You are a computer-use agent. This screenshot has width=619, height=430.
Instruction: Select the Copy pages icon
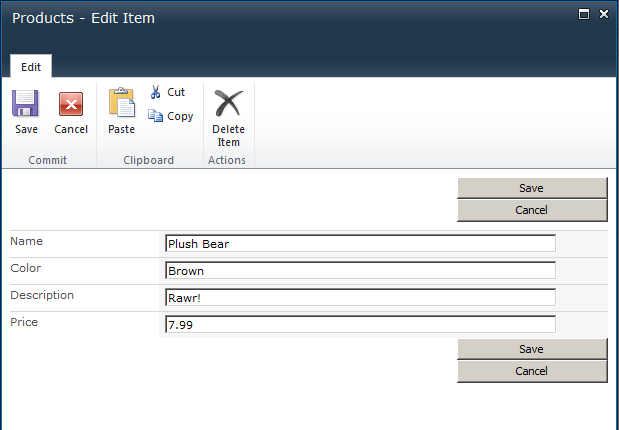point(156,116)
